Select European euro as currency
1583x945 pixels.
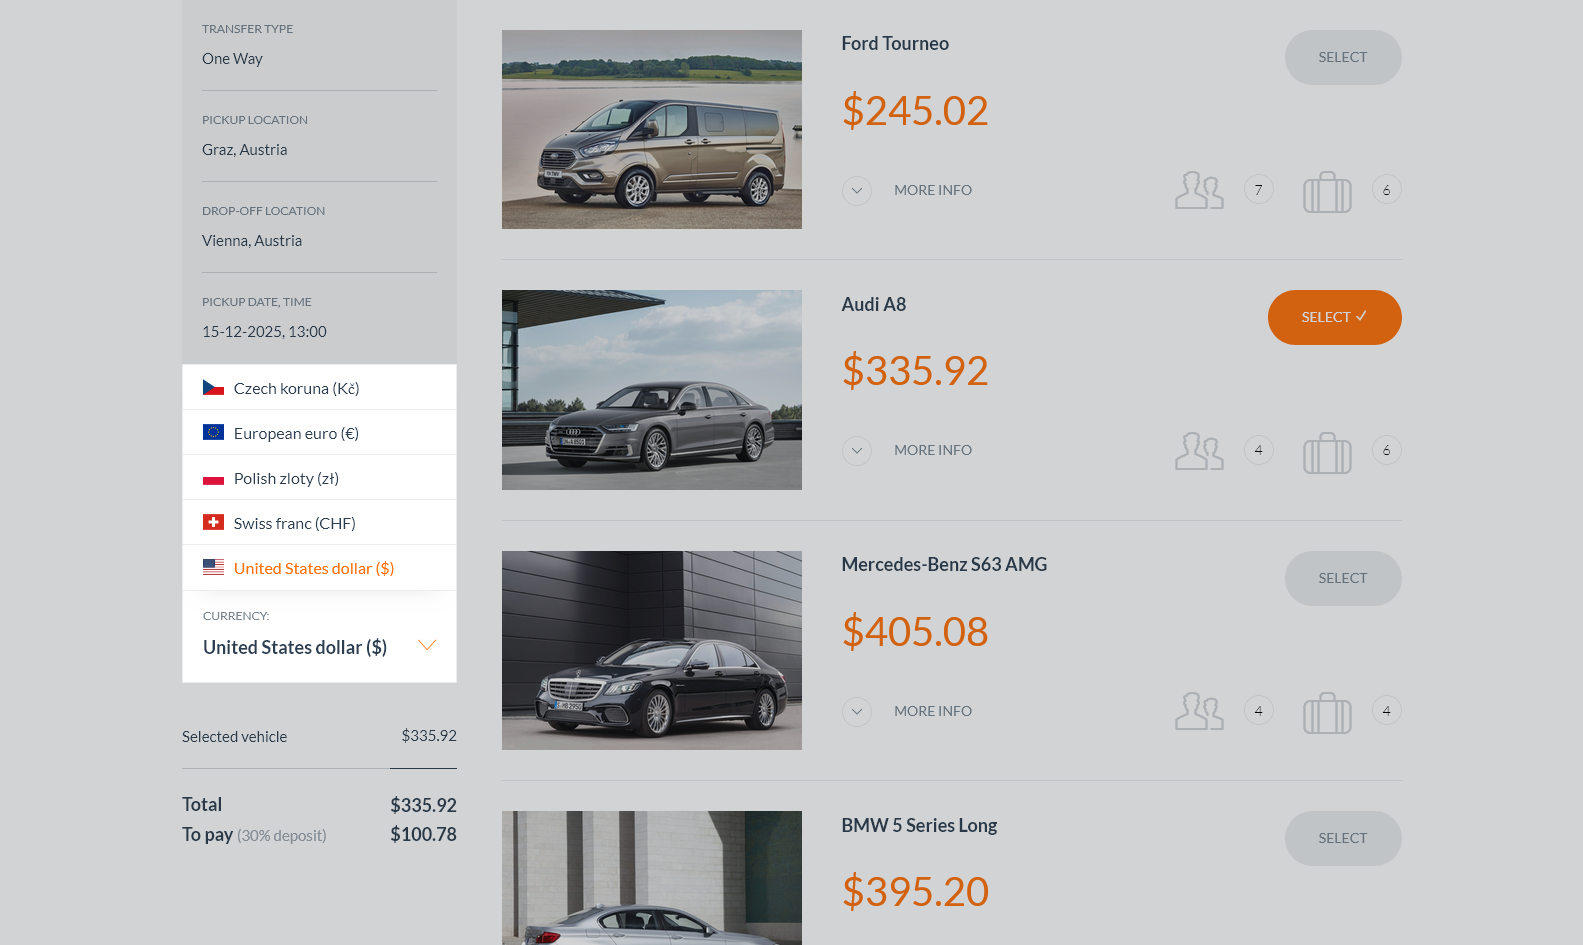tap(295, 432)
